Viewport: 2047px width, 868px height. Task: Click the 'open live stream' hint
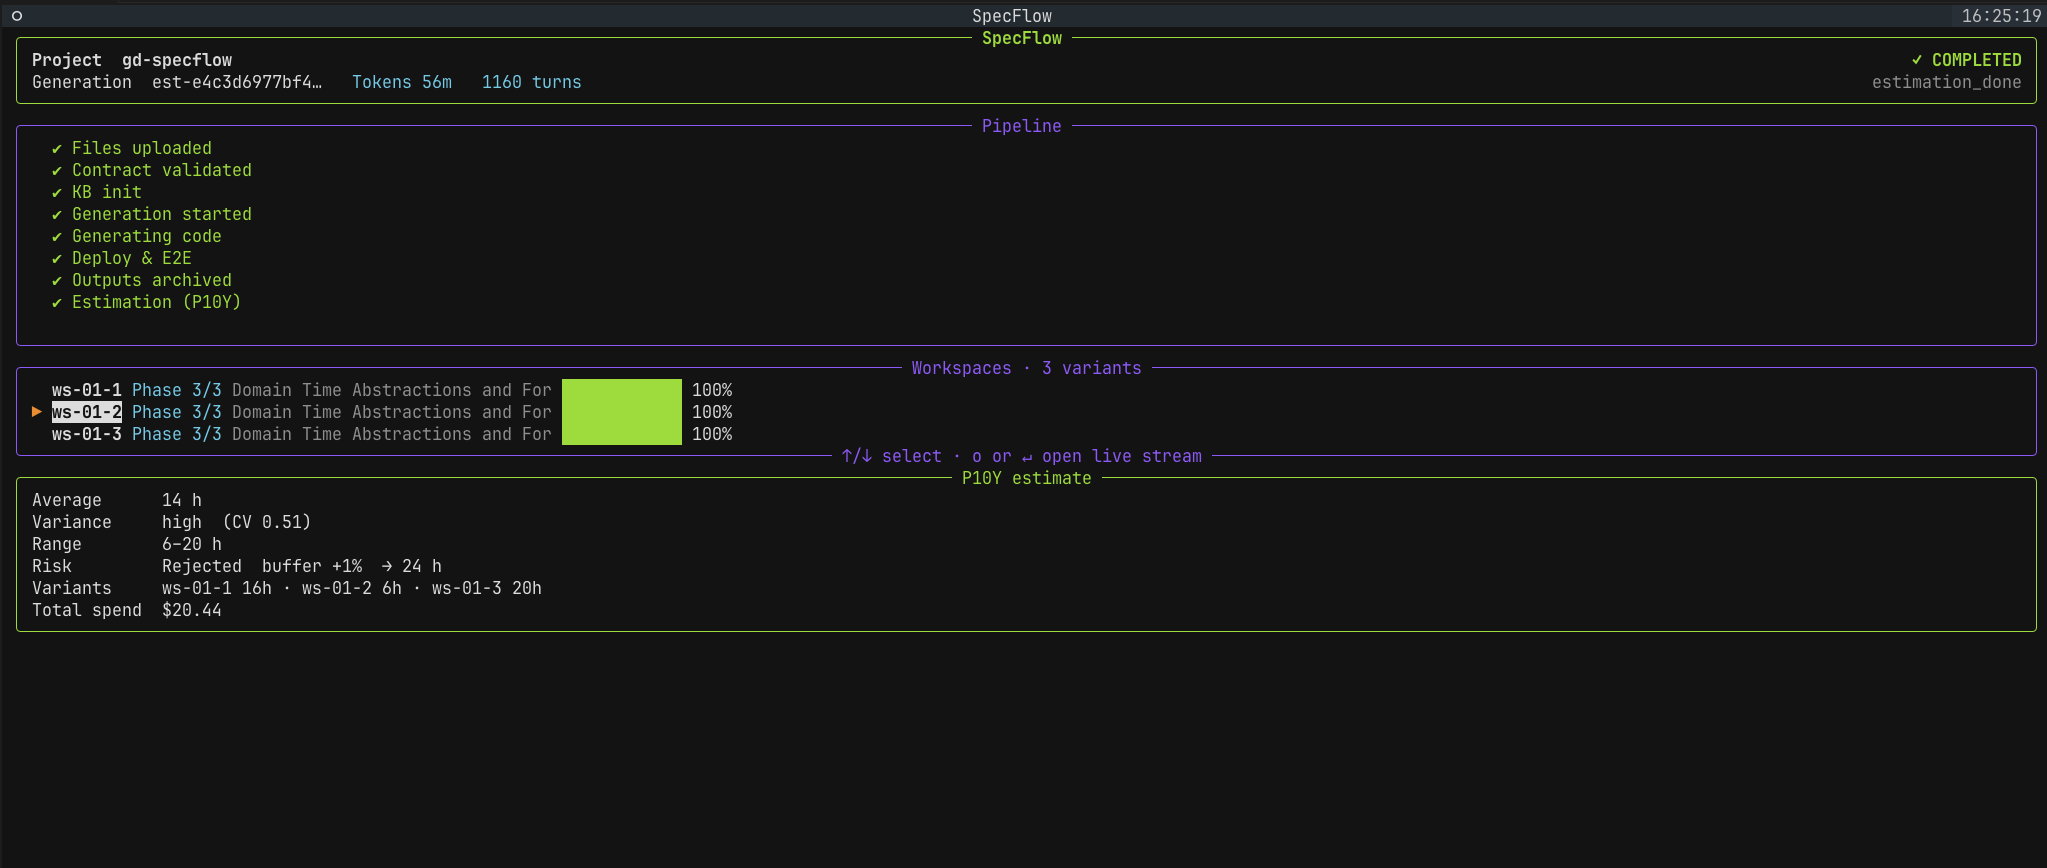[1122, 456]
